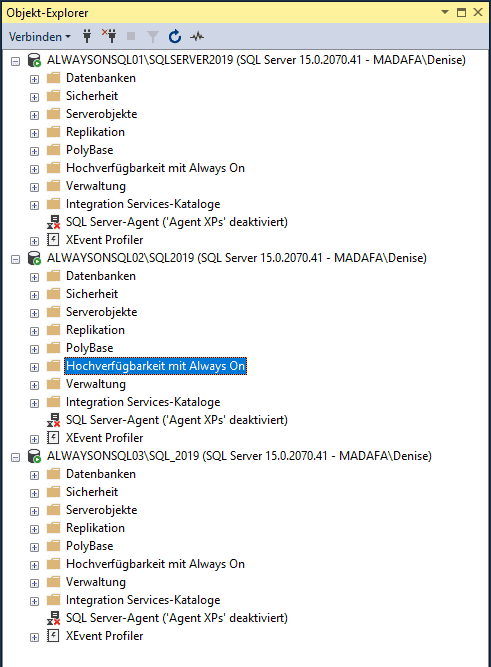Click XEvent Profiler icon under ALWAYSONSQL03
This screenshot has height=667, width=491.
click(53, 636)
